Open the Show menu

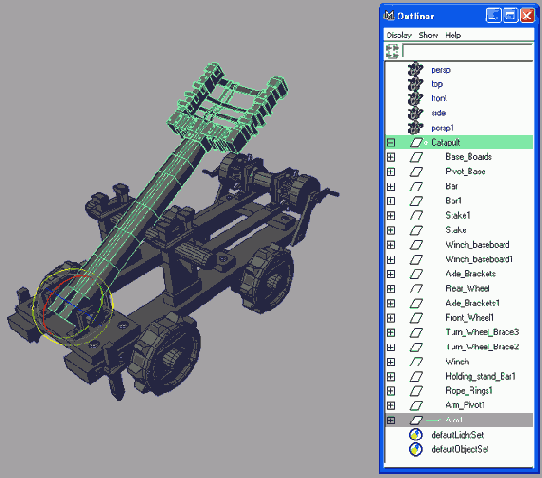(x=428, y=35)
